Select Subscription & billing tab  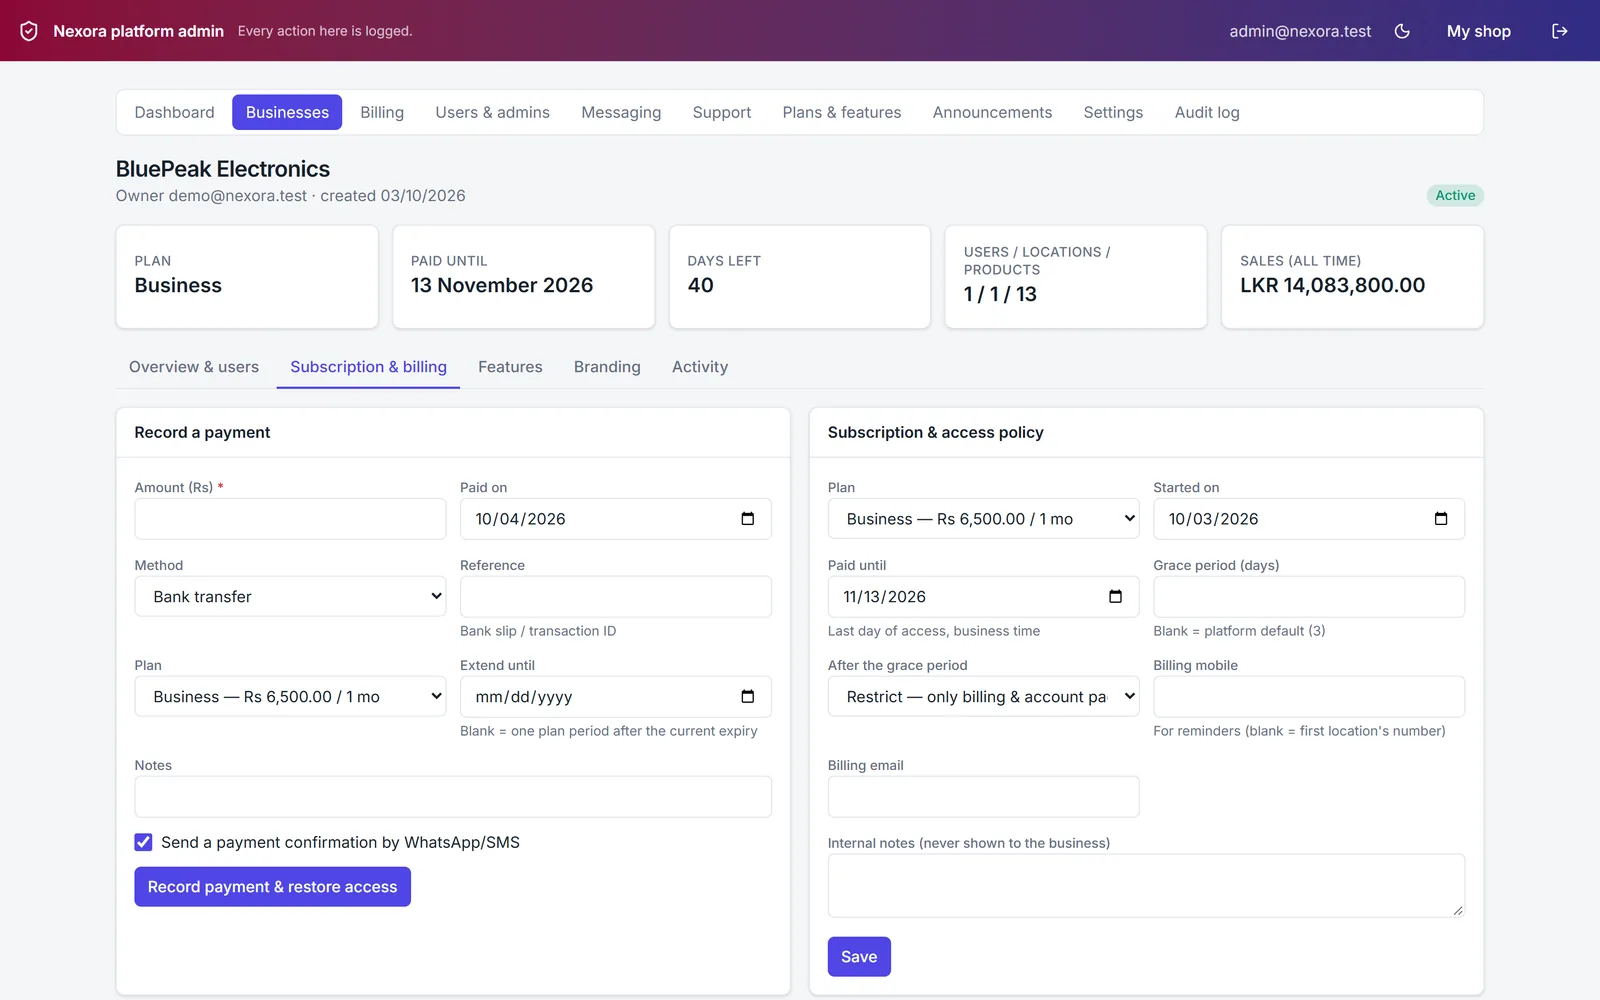[368, 367]
